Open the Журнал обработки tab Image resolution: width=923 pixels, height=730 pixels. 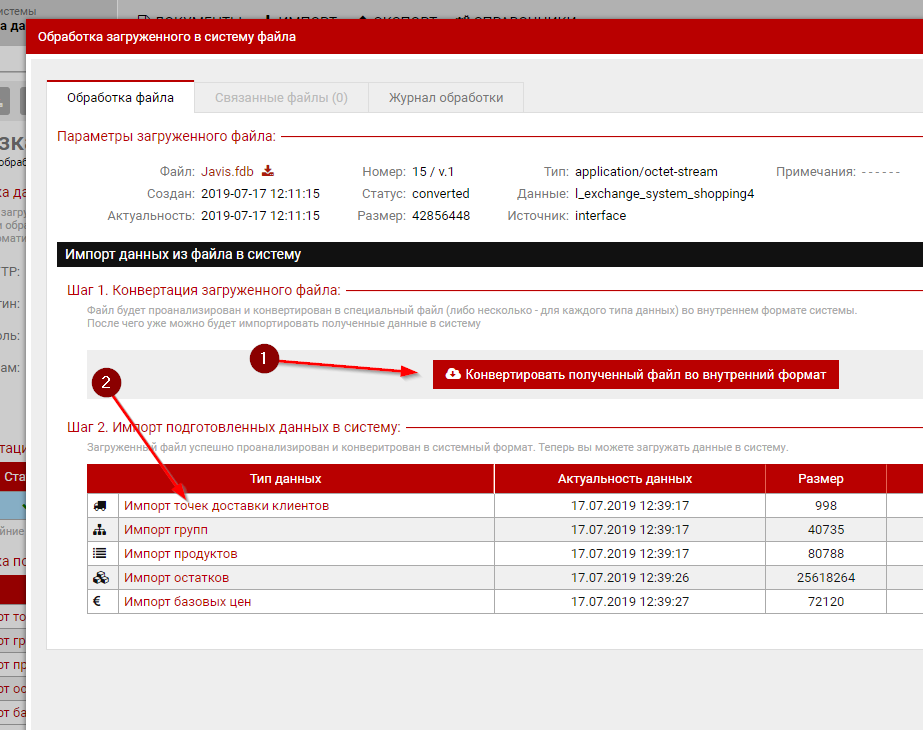(445, 98)
